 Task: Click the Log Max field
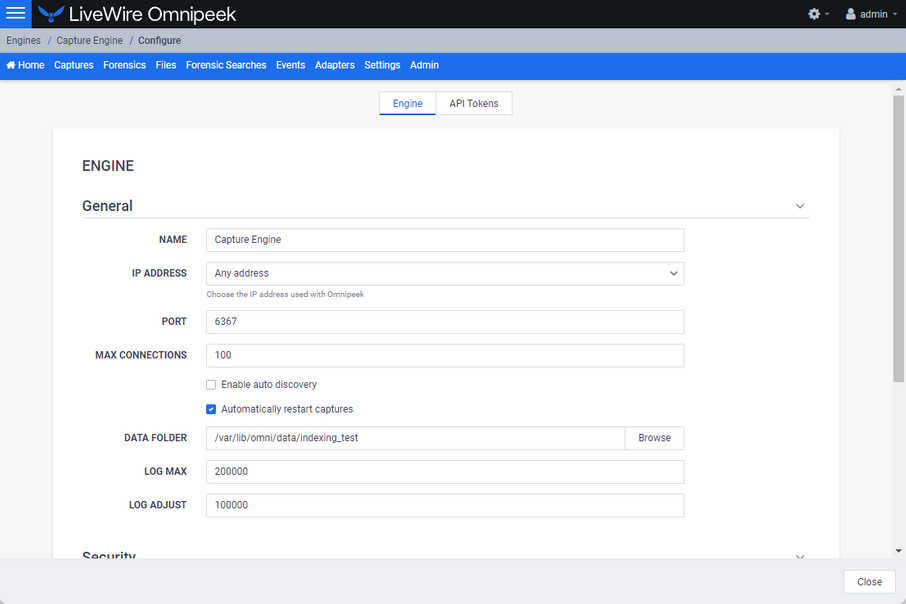click(x=445, y=472)
